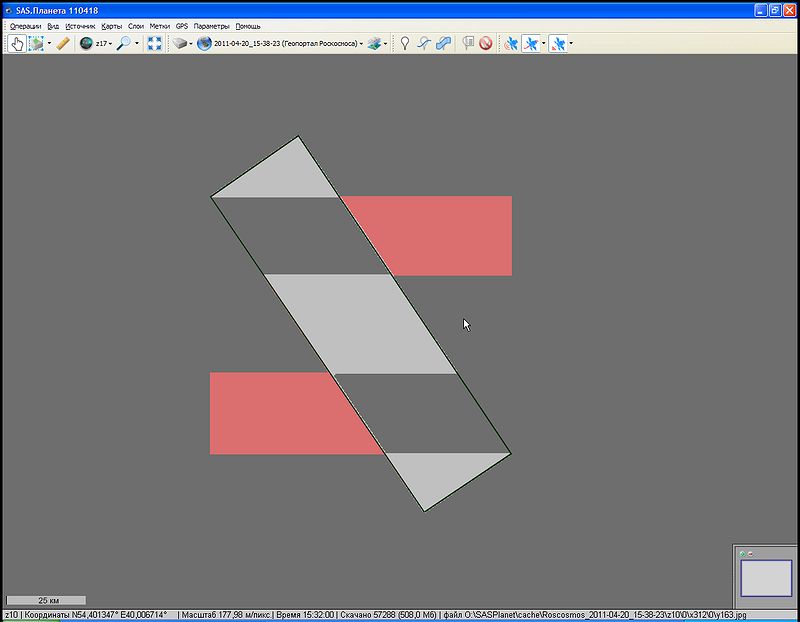
Task: Open the Параметры menu
Action: pos(211,26)
